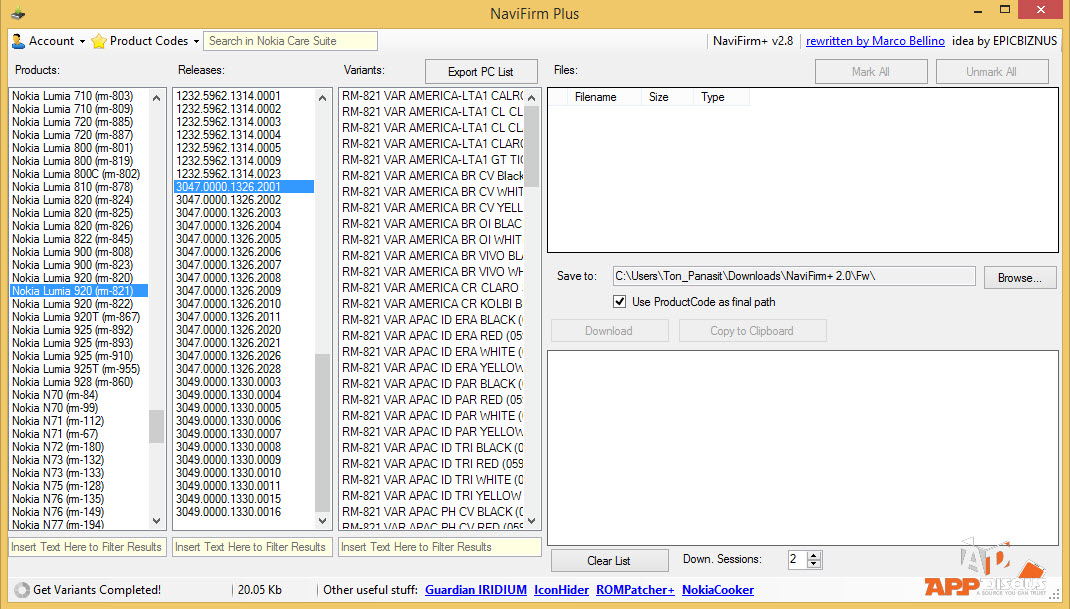Click the Releases list scroll up arrow
The image size is (1070, 609).
click(x=322, y=98)
